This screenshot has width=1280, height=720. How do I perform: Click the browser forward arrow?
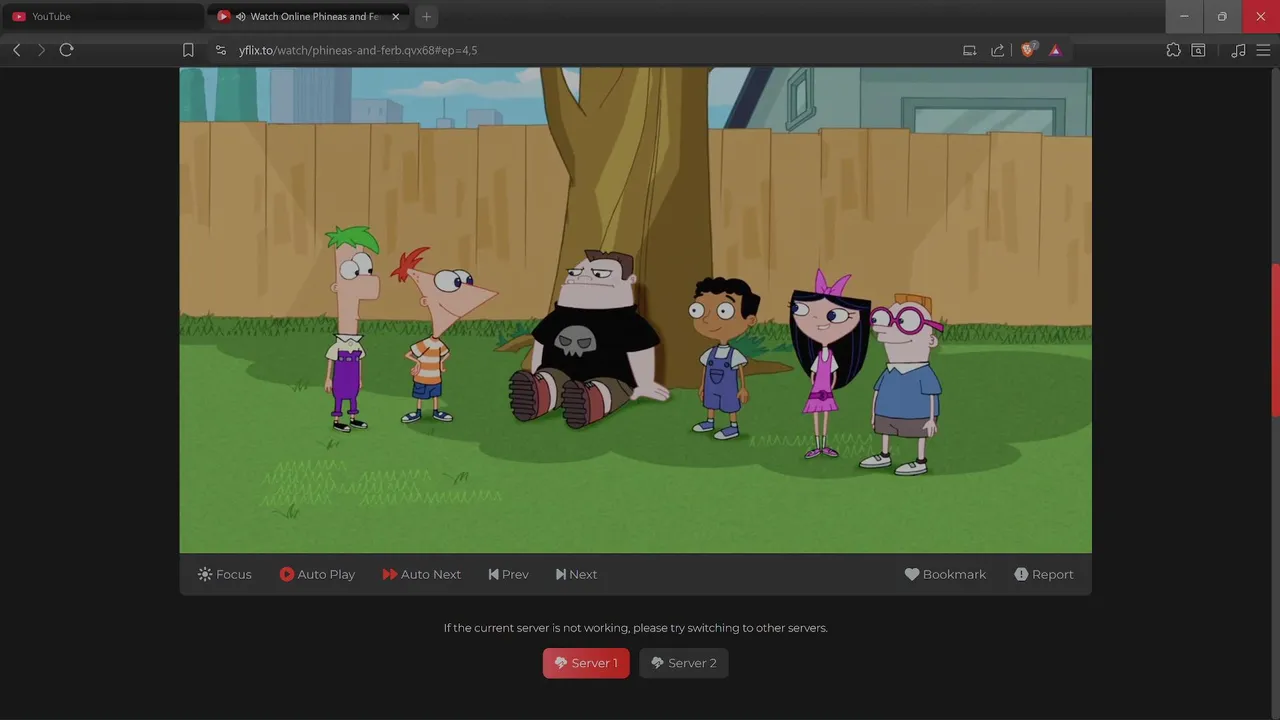click(41, 50)
